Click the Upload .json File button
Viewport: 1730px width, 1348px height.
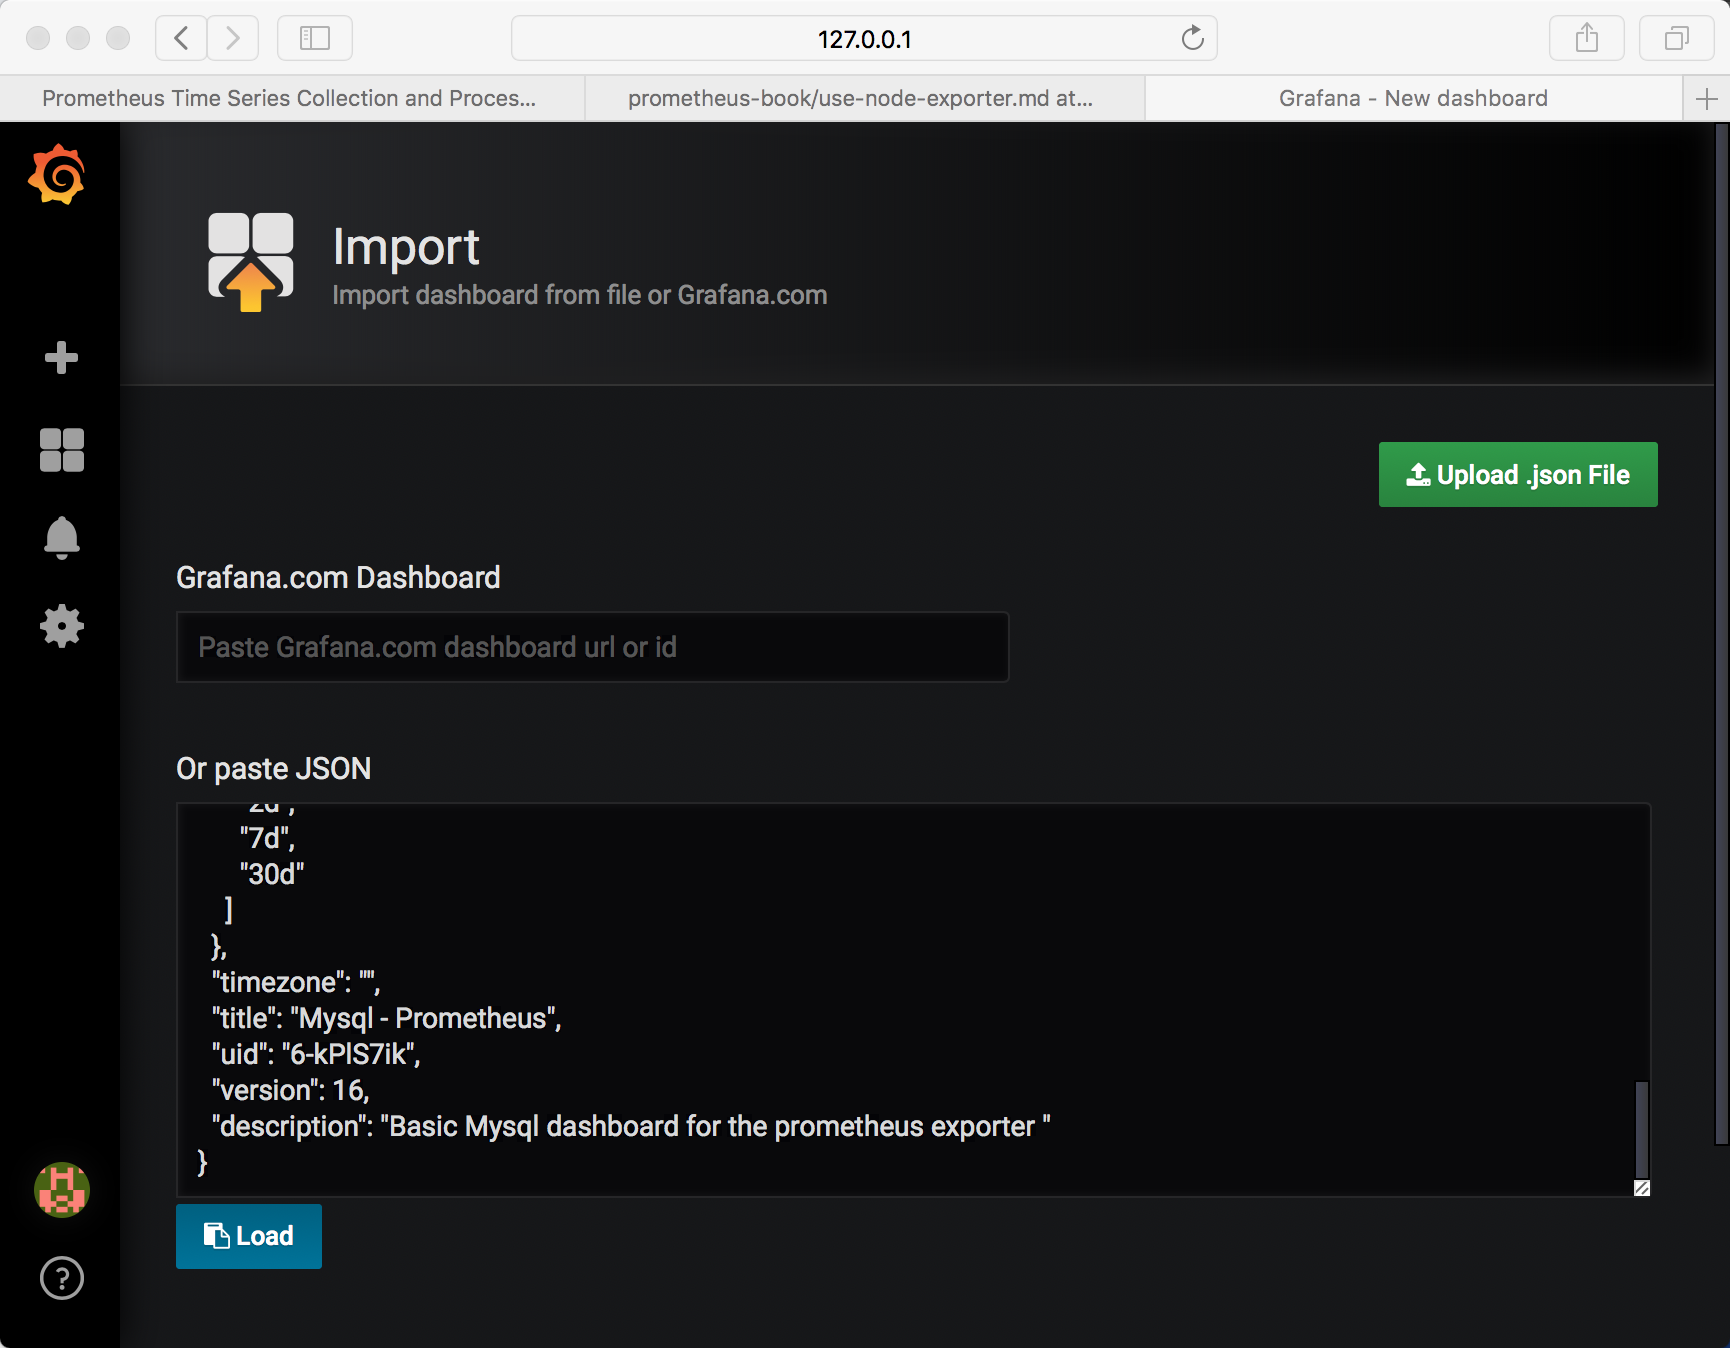click(1518, 474)
